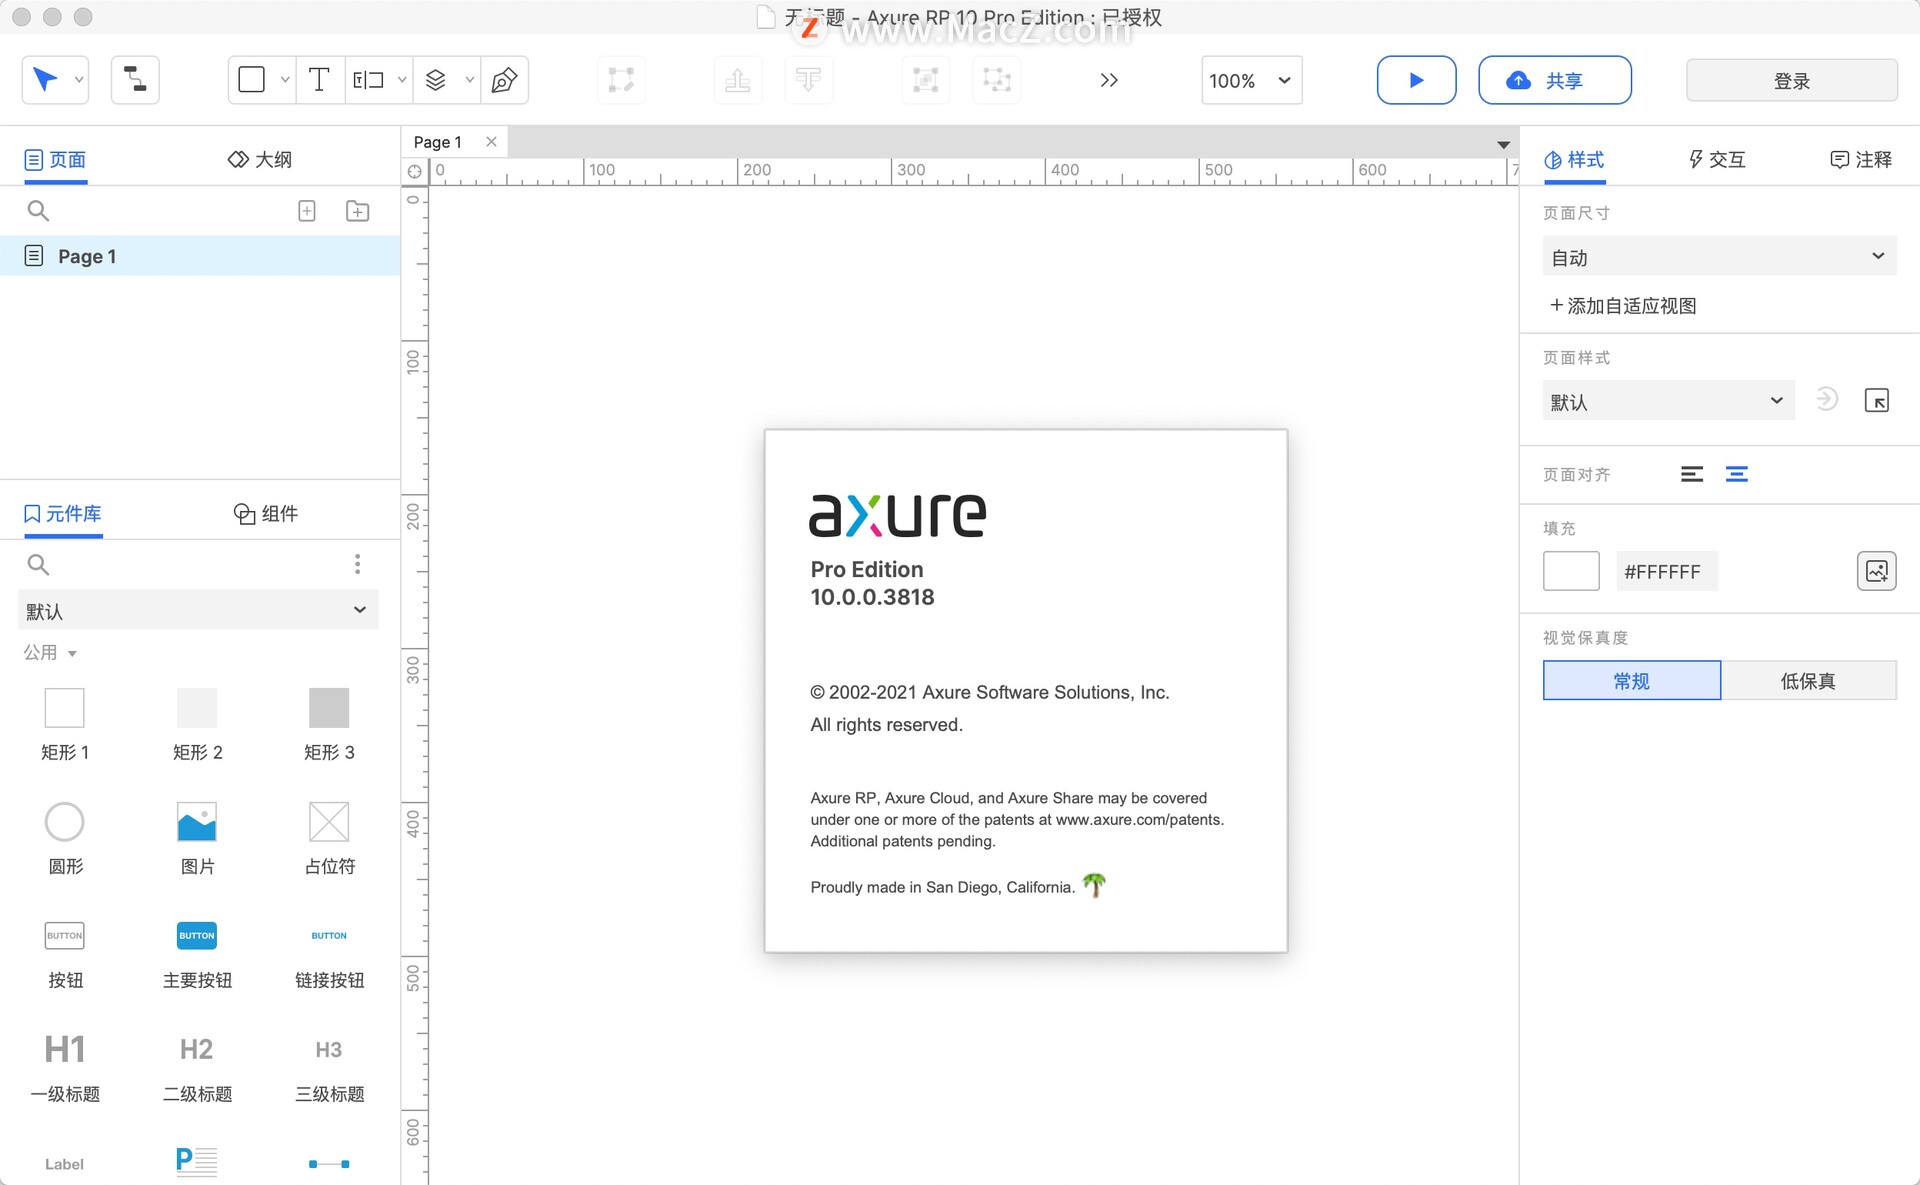The width and height of the screenshot is (1920, 1185).
Task: Click the add folder icon
Action: 357,210
